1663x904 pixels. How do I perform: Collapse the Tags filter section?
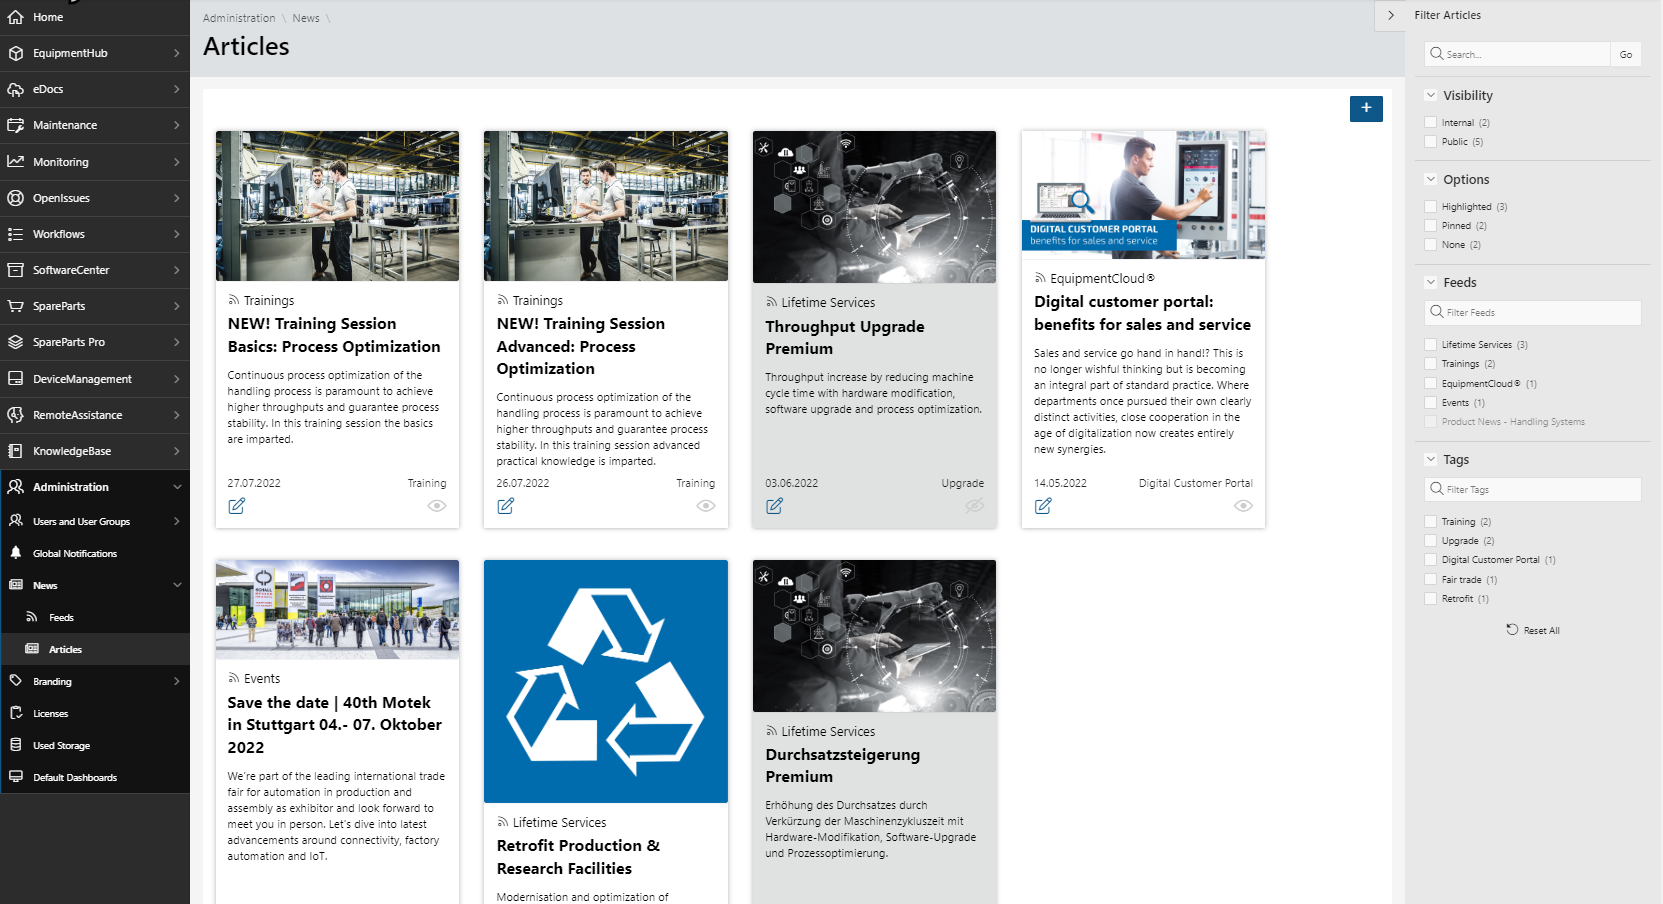click(x=1431, y=460)
